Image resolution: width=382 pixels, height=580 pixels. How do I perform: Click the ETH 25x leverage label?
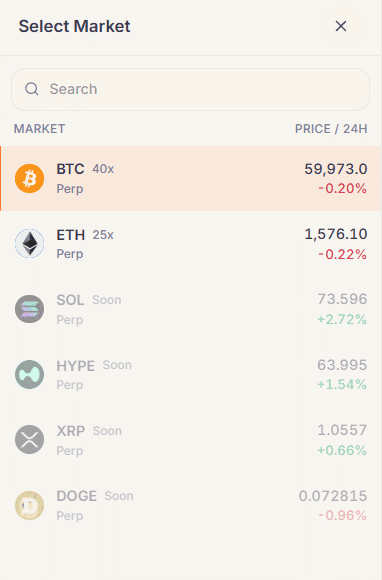click(103, 235)
